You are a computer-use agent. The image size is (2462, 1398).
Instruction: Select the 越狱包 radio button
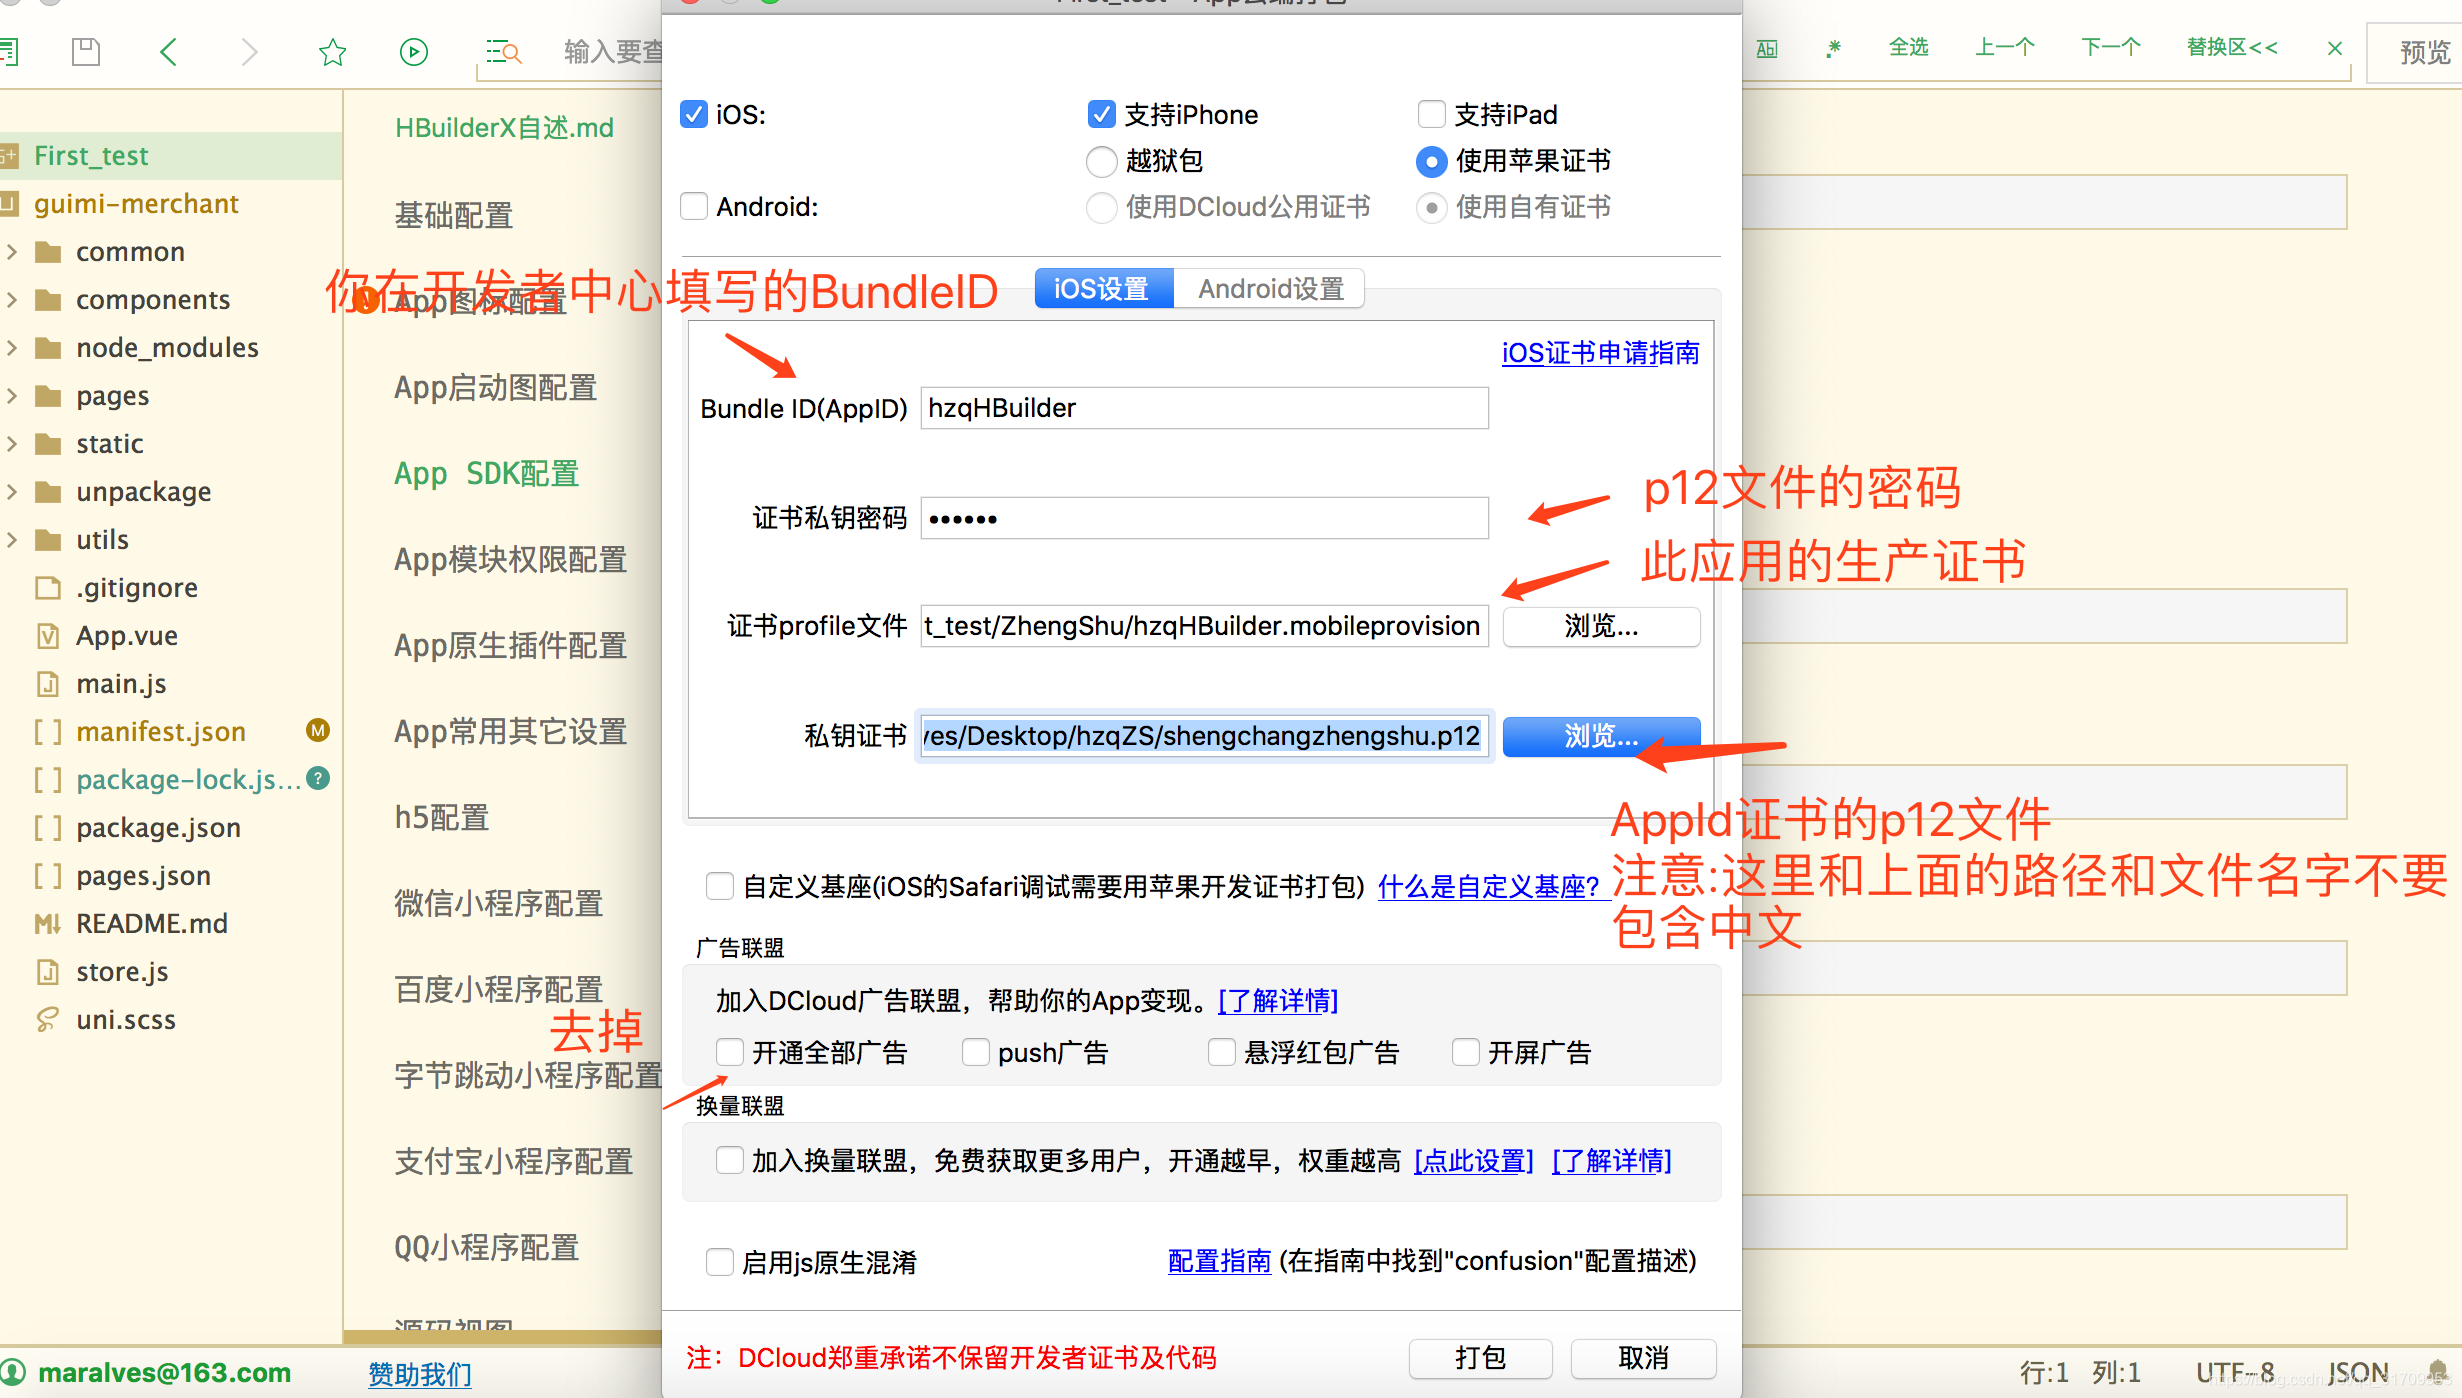coord(1101,161)
